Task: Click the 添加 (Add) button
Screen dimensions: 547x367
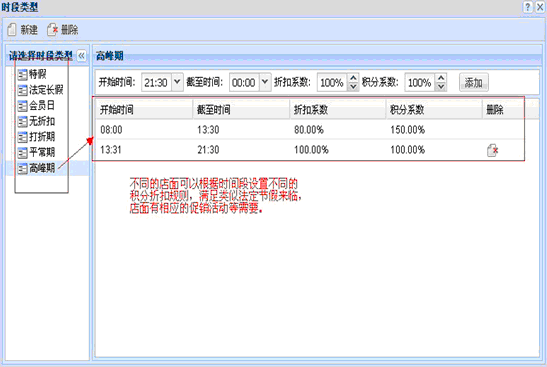Action: [473, 82]
